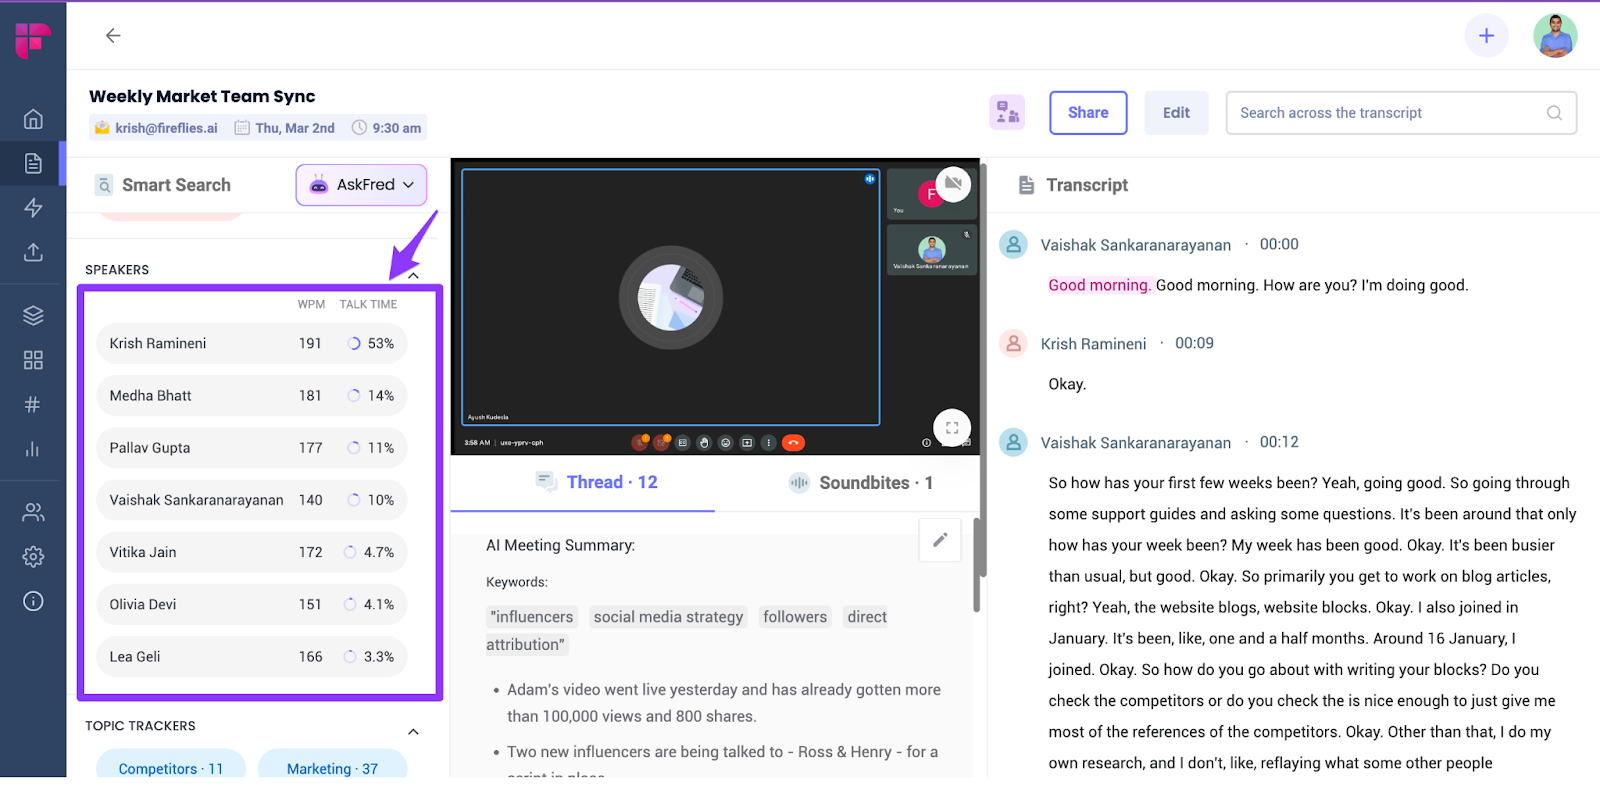Click the main video thumbnail
The image size is (1600, 800).
[670, 297]
